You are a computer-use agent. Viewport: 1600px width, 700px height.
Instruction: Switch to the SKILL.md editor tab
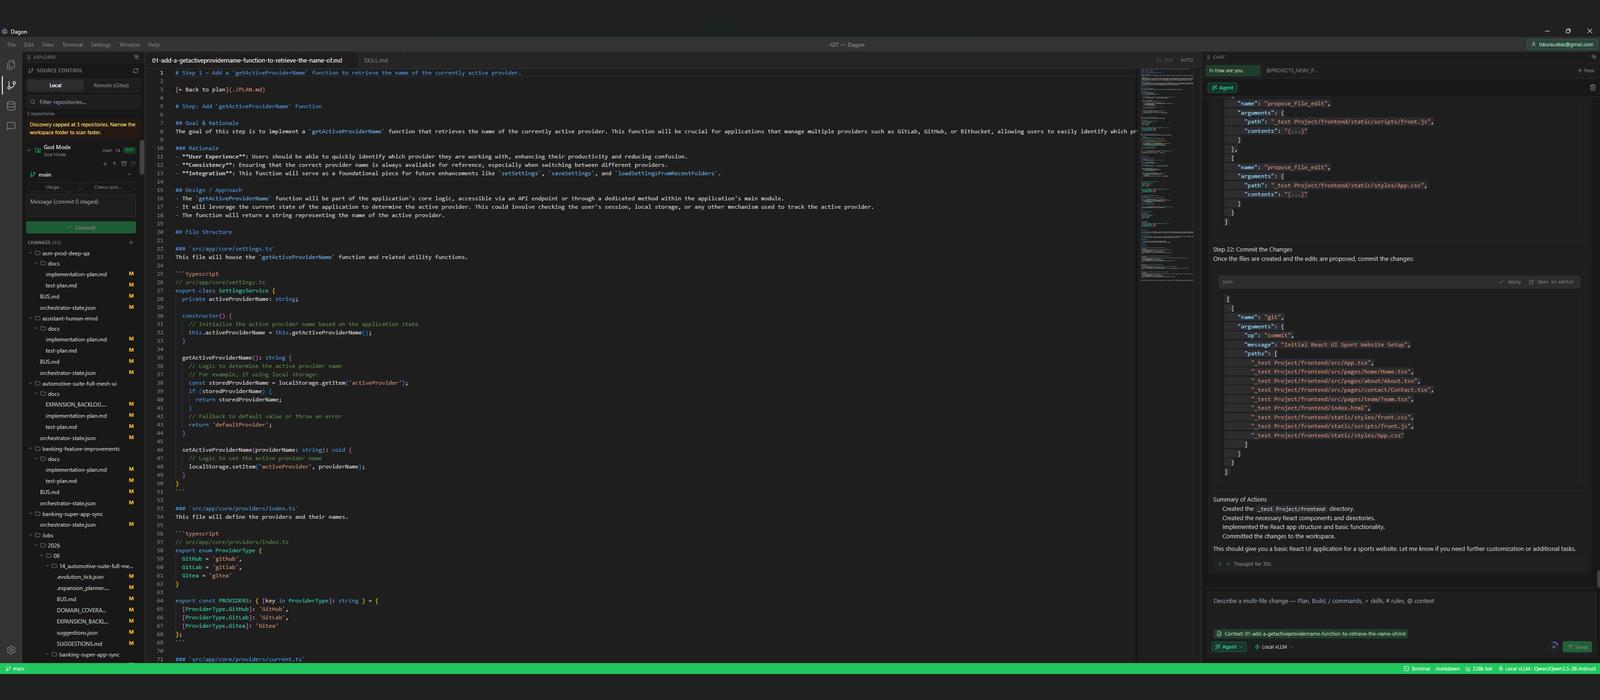(376, 61)
